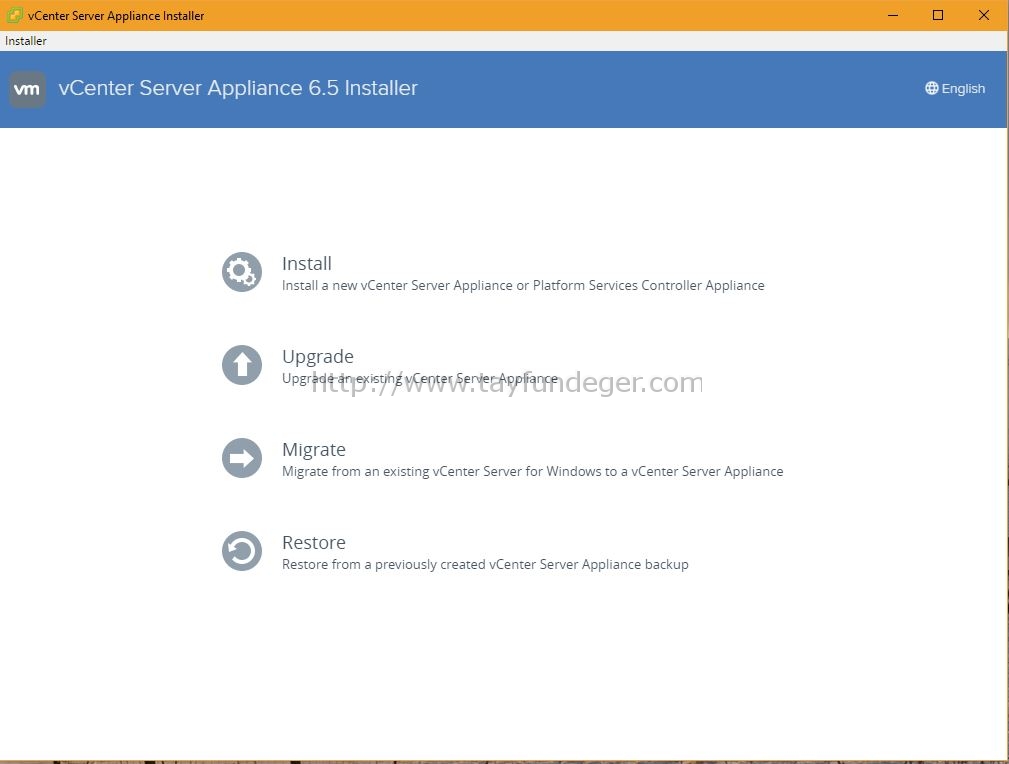Image resolution: width=1009 pixels, height=764 pixels.
Task: Close the vCenter Server Appliance Installer window
Action: [x=983, y=15]
